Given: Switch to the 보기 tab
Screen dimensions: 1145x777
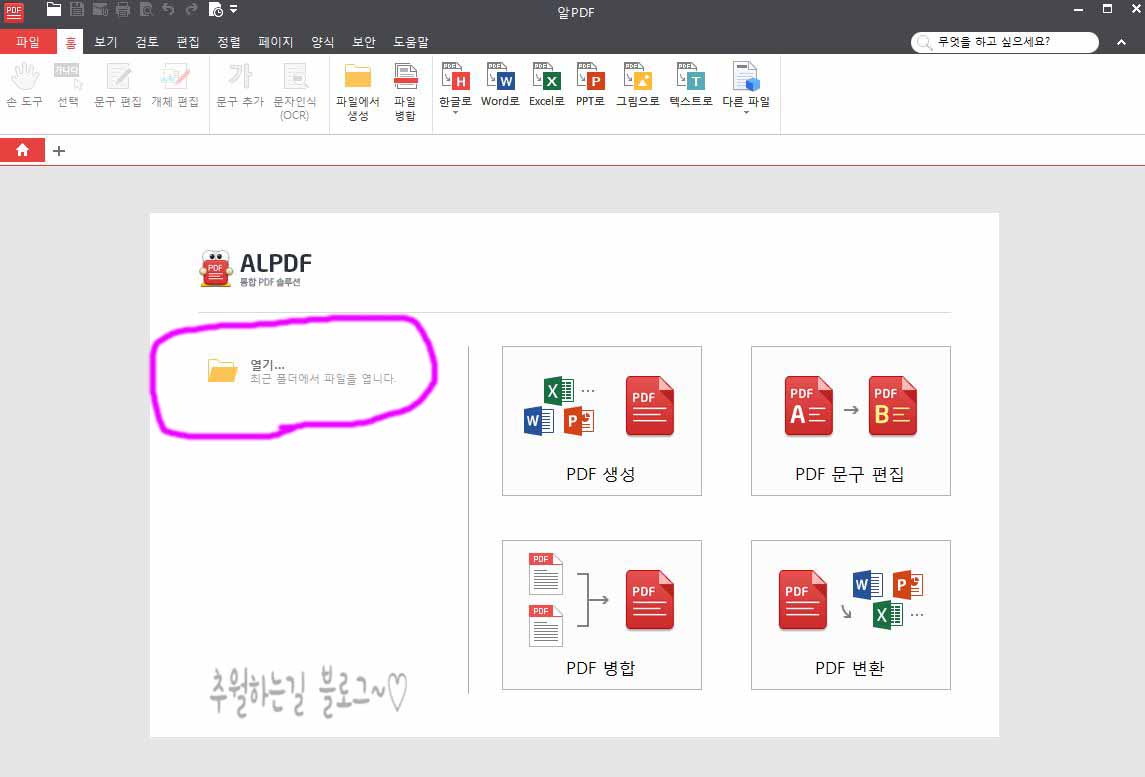Looking at the screenshot, I should tap(106, 42).
